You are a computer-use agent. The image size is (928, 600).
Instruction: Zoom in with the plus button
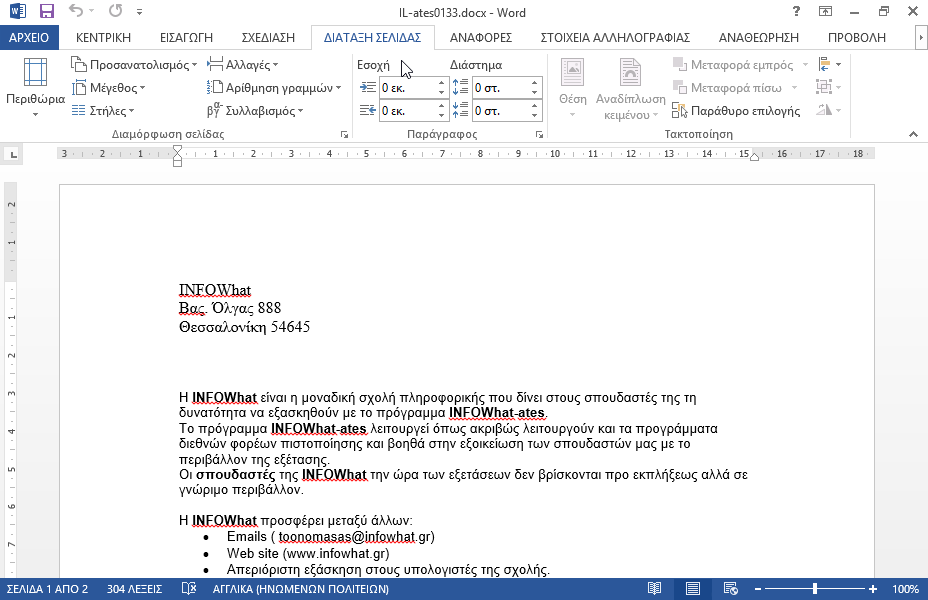[x=873, y=589]
